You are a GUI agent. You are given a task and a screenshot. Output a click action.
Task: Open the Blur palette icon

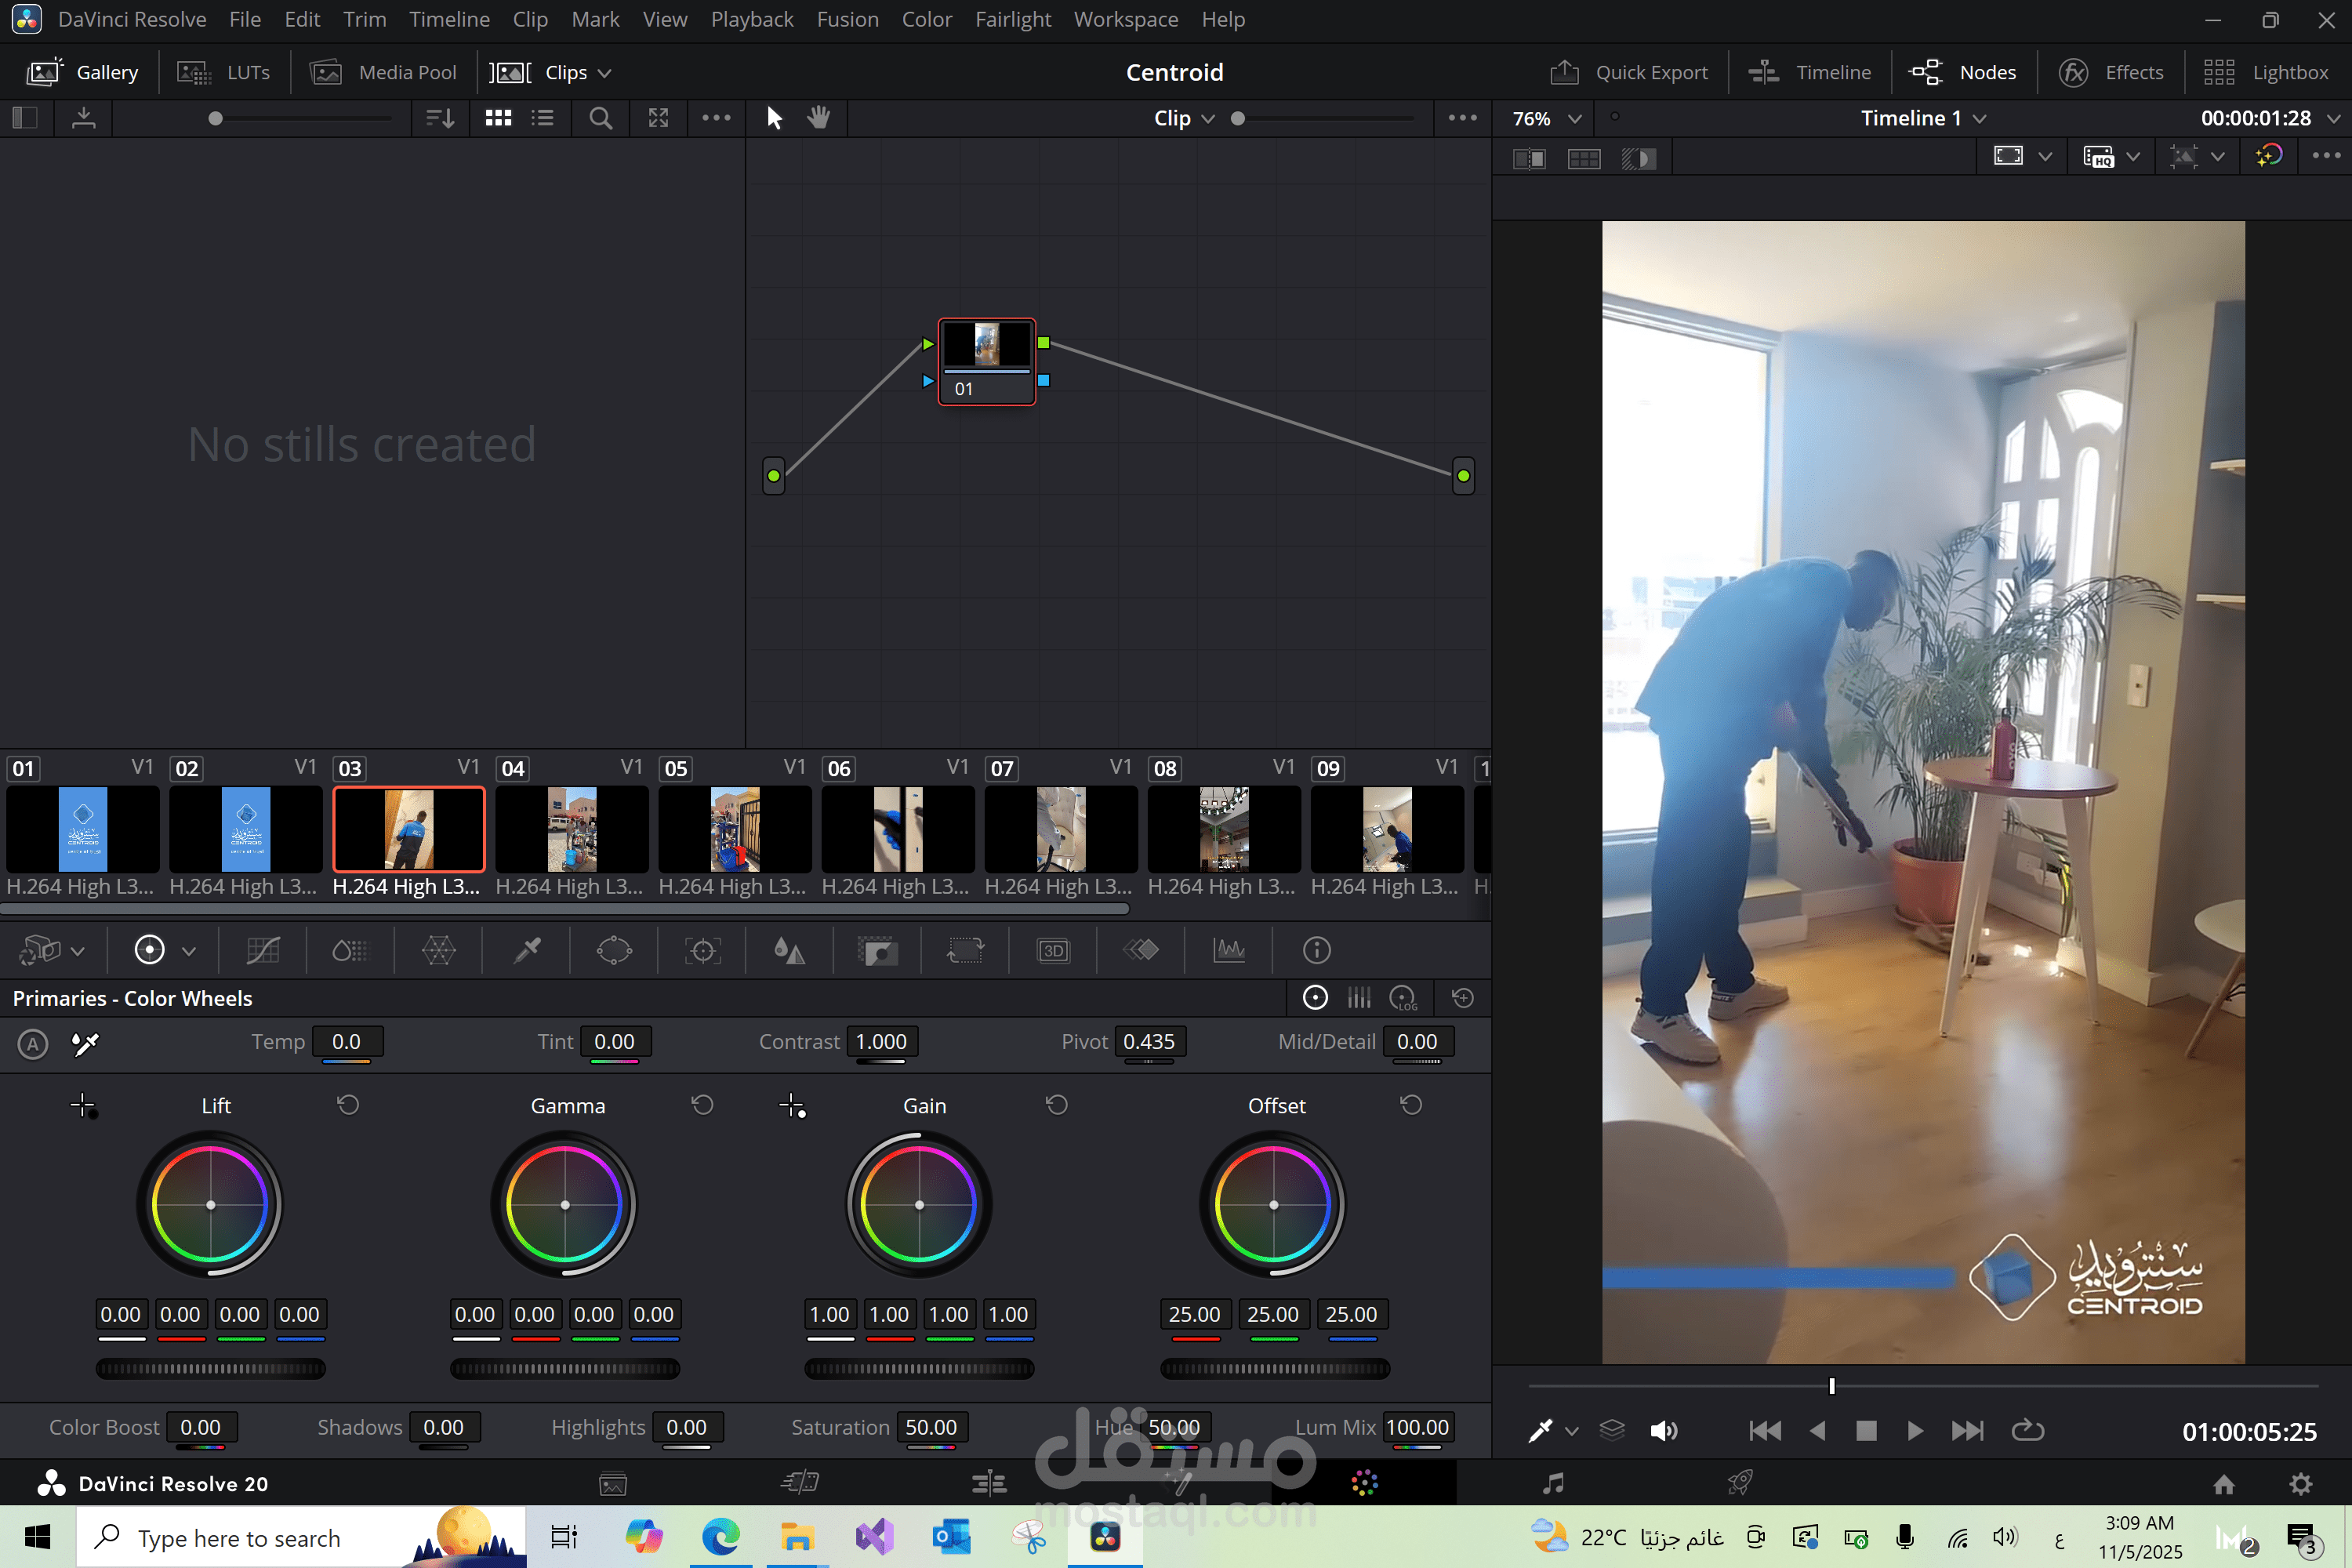coord(790,950)
